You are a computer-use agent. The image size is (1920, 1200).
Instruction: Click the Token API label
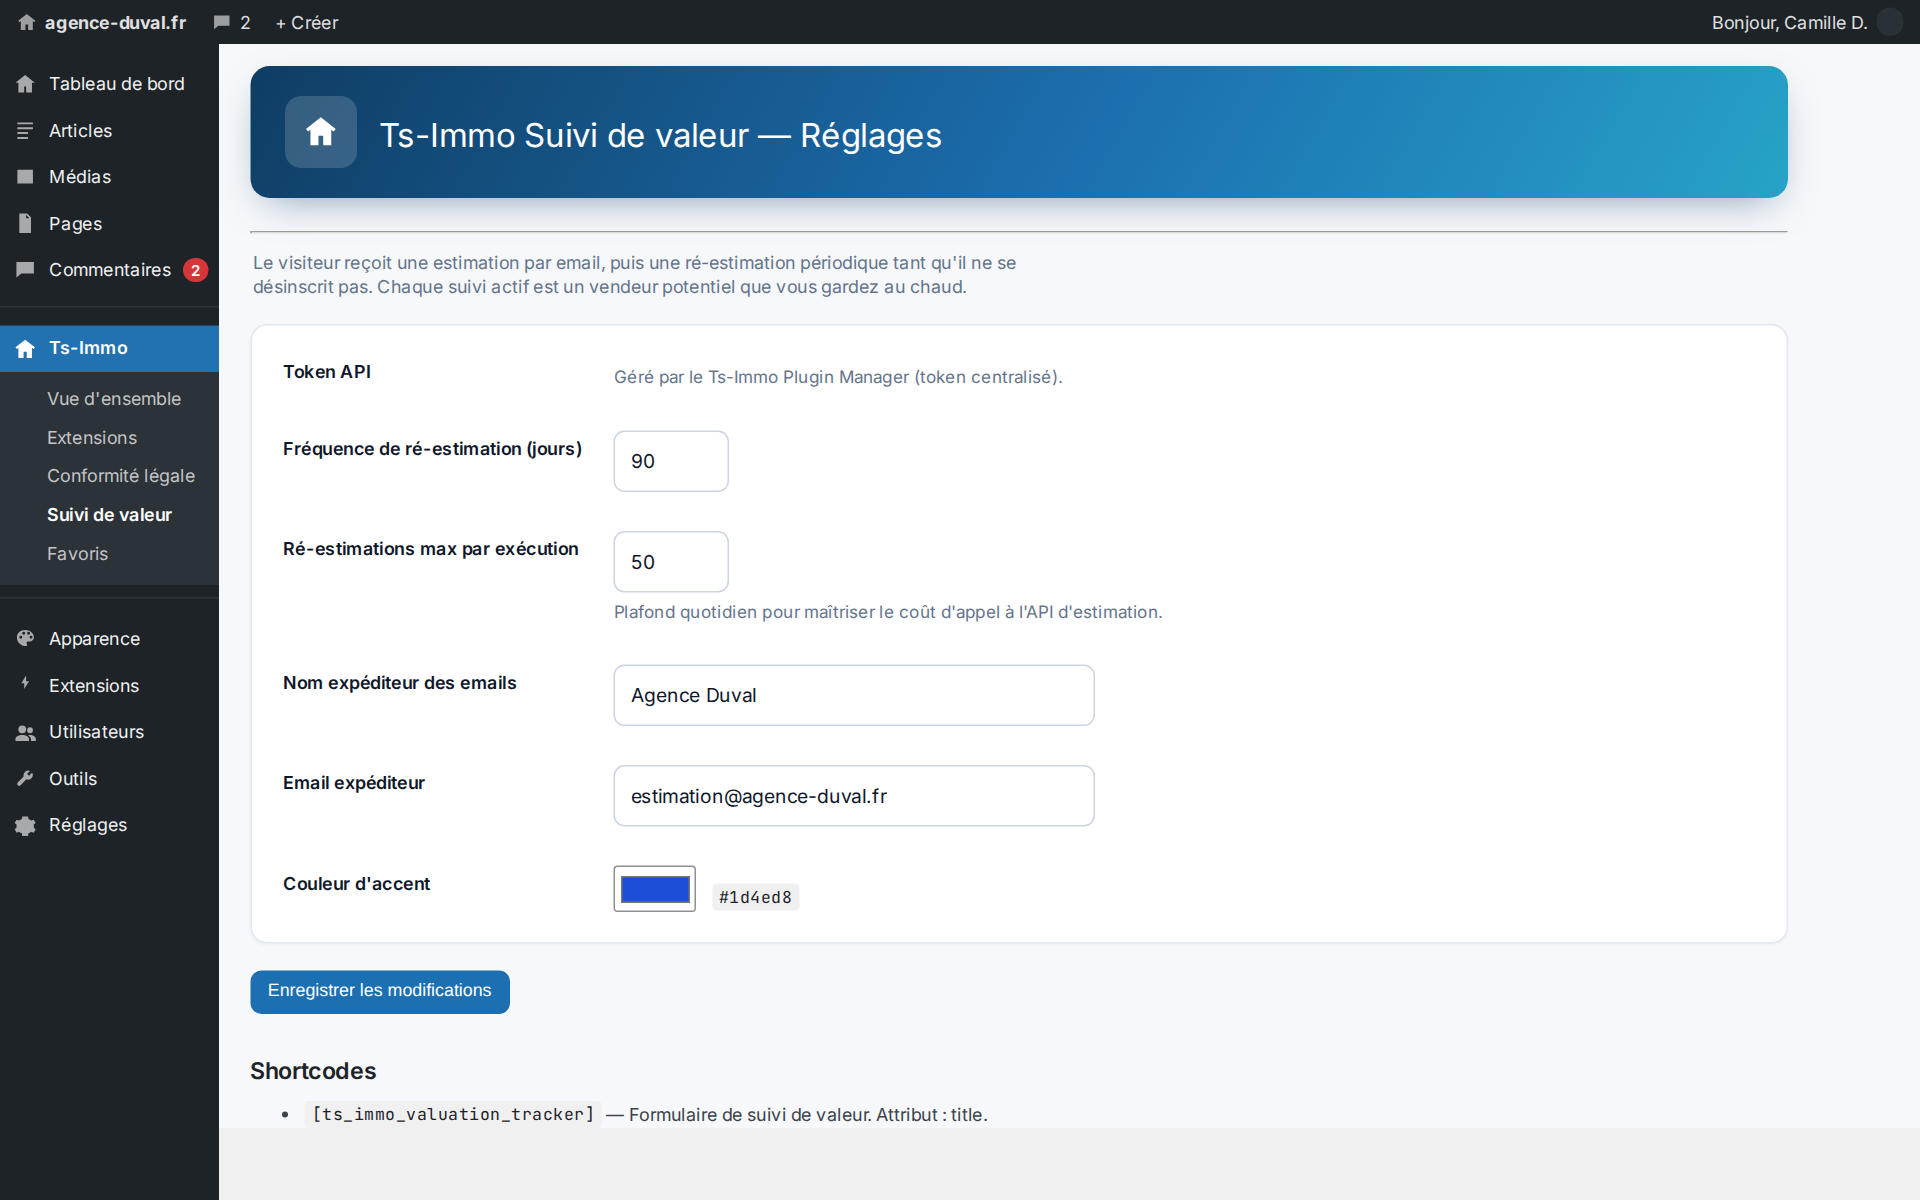click(x=327, y=372)
